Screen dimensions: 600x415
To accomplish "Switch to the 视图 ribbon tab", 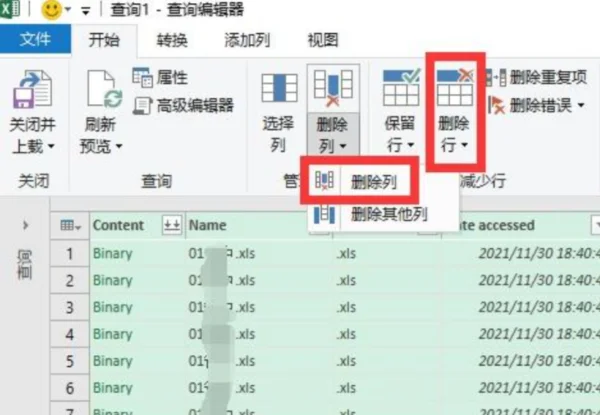I will click(x=323, y=40).
